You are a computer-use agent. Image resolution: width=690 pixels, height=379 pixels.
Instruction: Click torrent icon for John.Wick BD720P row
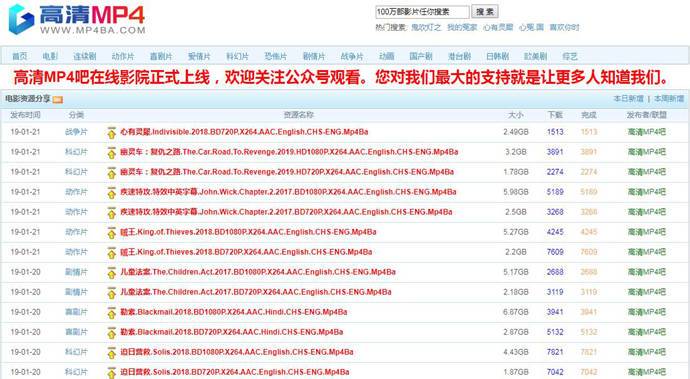tap(112, 213)
